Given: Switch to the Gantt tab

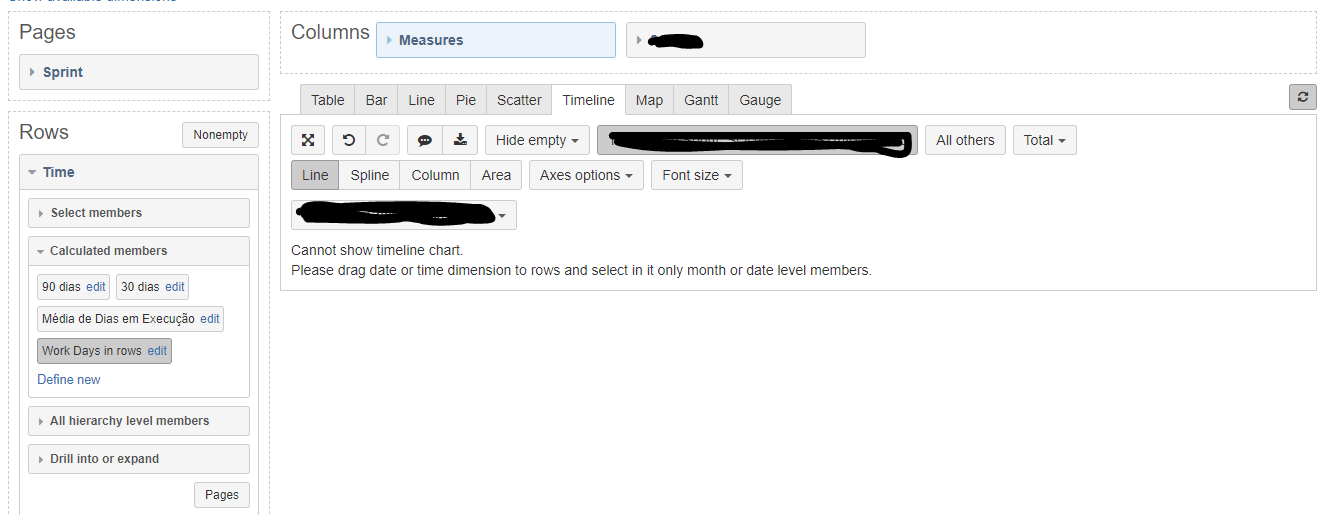Looking at the screenshot, I should [x=701, y=100].
